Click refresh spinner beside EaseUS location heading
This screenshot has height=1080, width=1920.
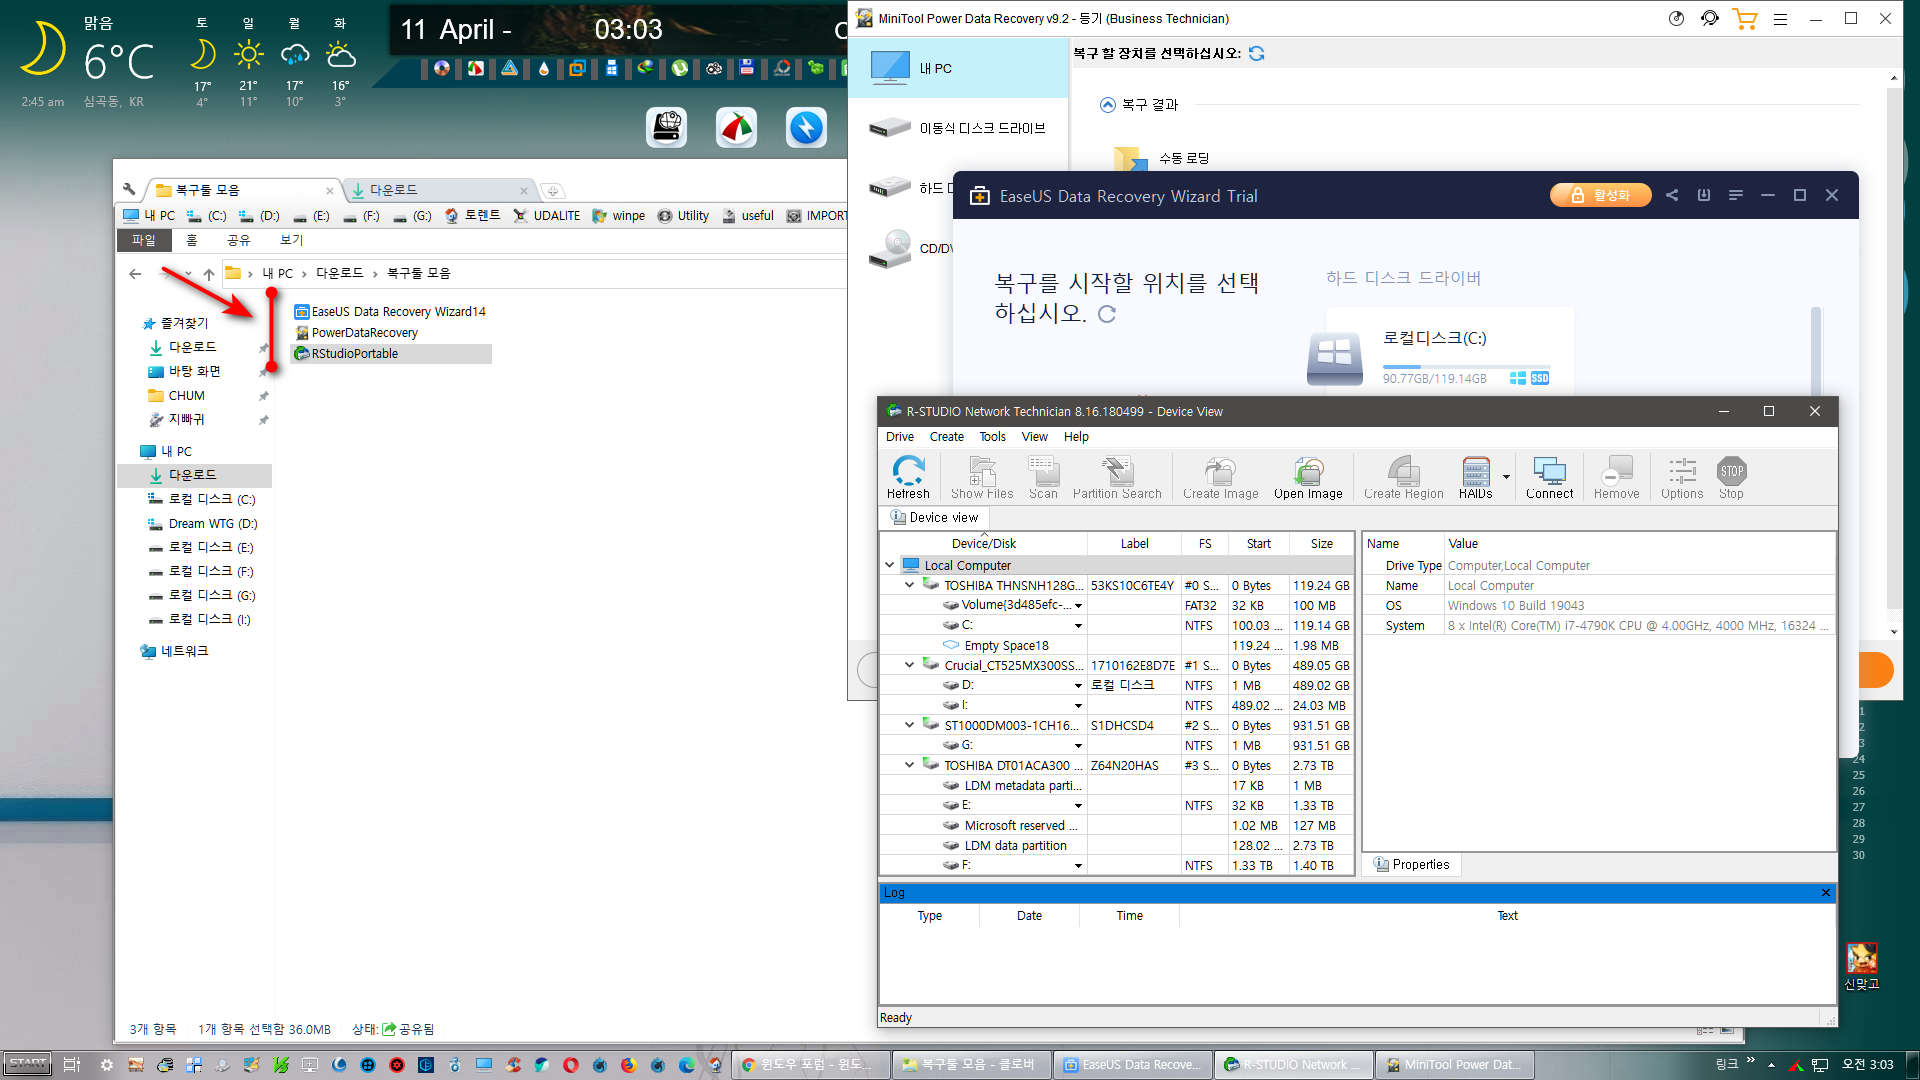[x=1107, y=314]
